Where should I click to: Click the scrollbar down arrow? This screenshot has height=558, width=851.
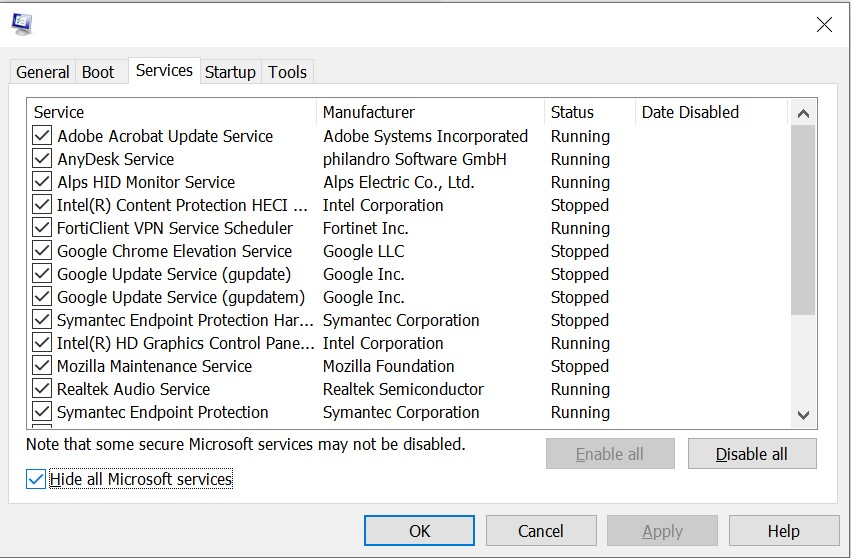click(x=803, y=415)
